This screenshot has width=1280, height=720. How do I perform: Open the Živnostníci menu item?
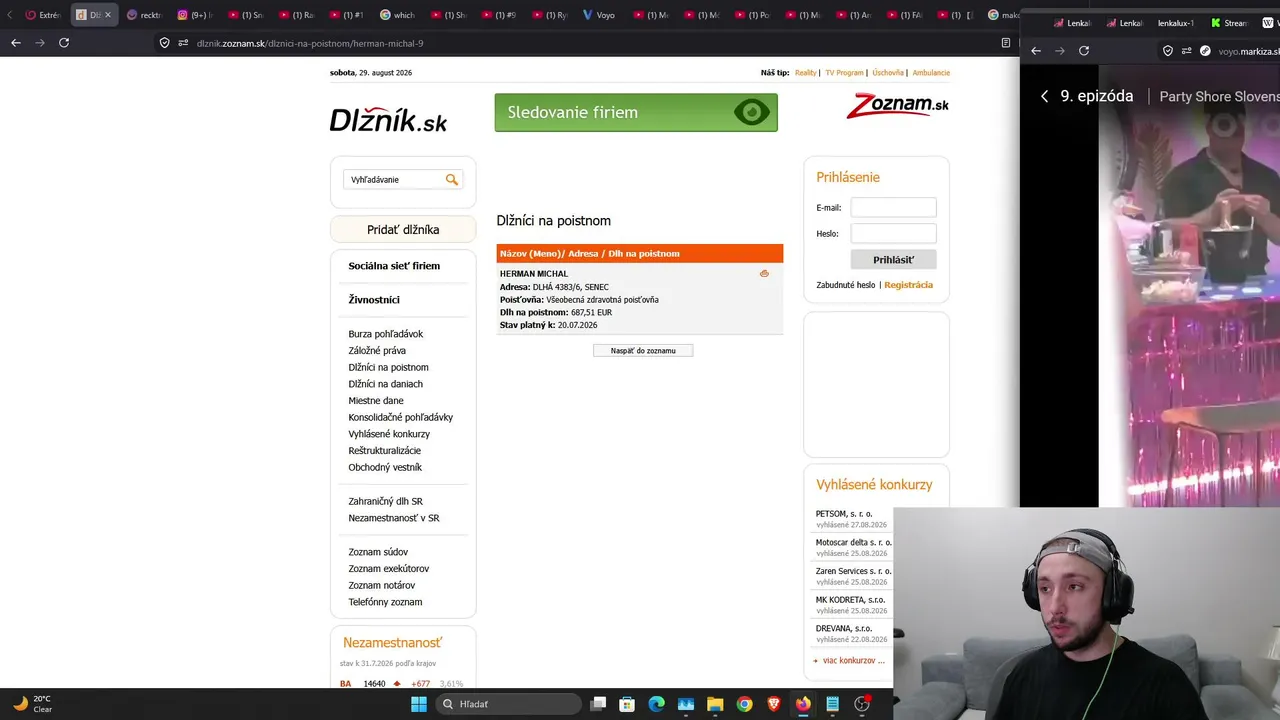click(374, 300)
